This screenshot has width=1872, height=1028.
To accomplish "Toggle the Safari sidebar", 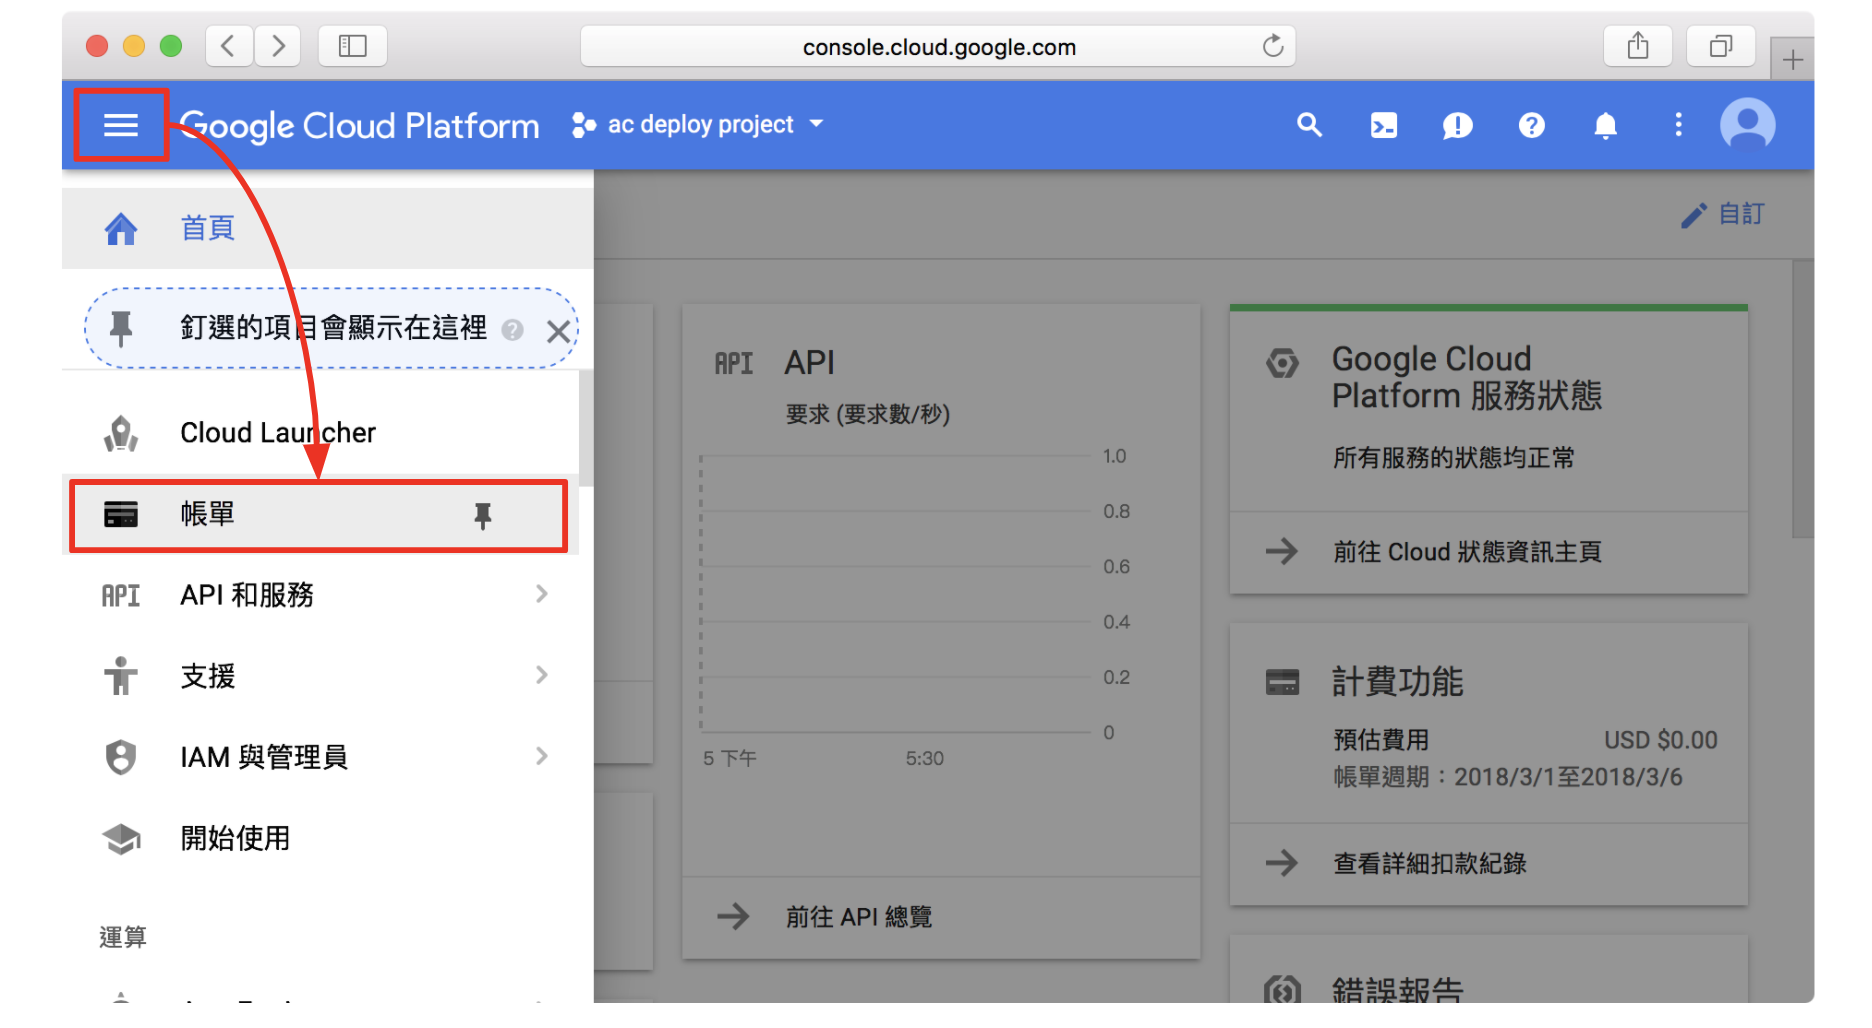I will pyautogui.click(x=352, y=46).
